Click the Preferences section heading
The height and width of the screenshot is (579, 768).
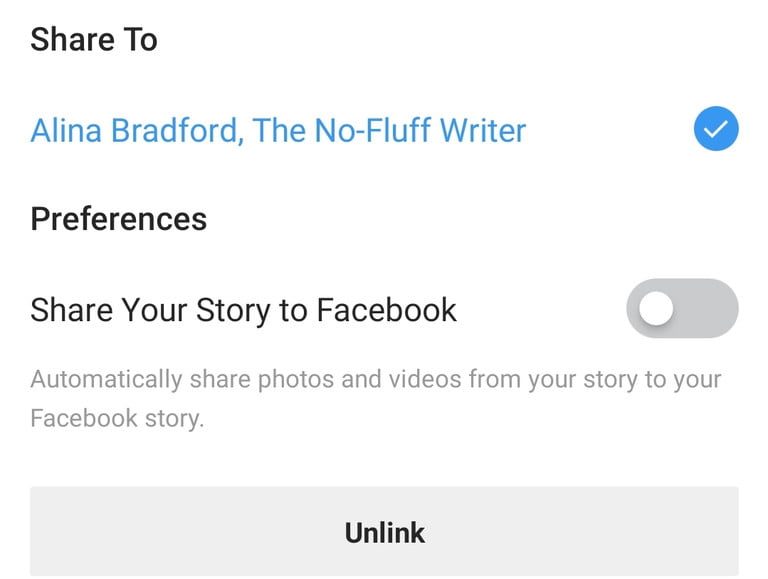click(x=118, y=219)
